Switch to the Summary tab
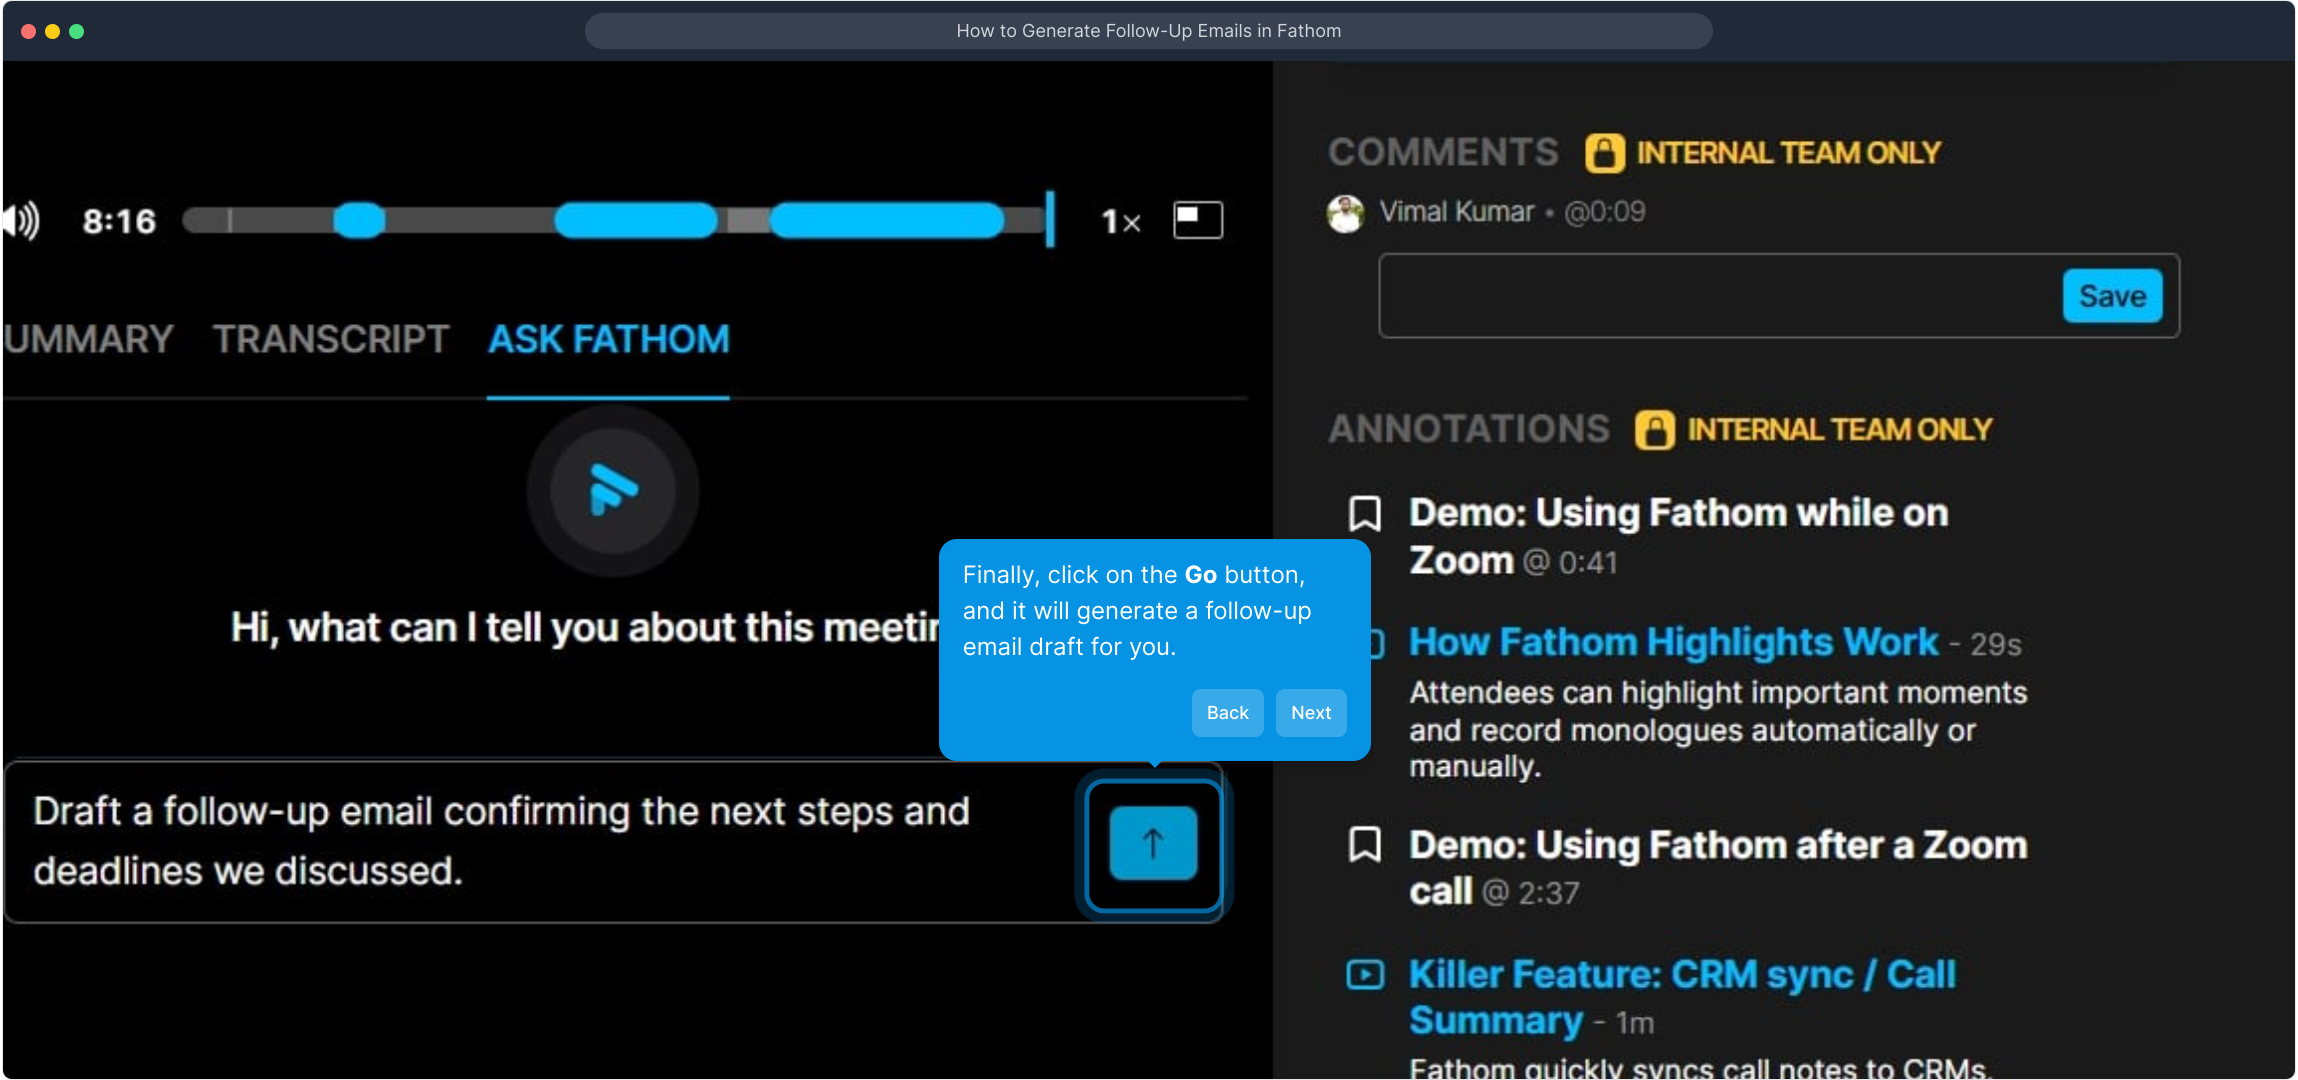The image size is (2298, 1080). tap(88, 339)
